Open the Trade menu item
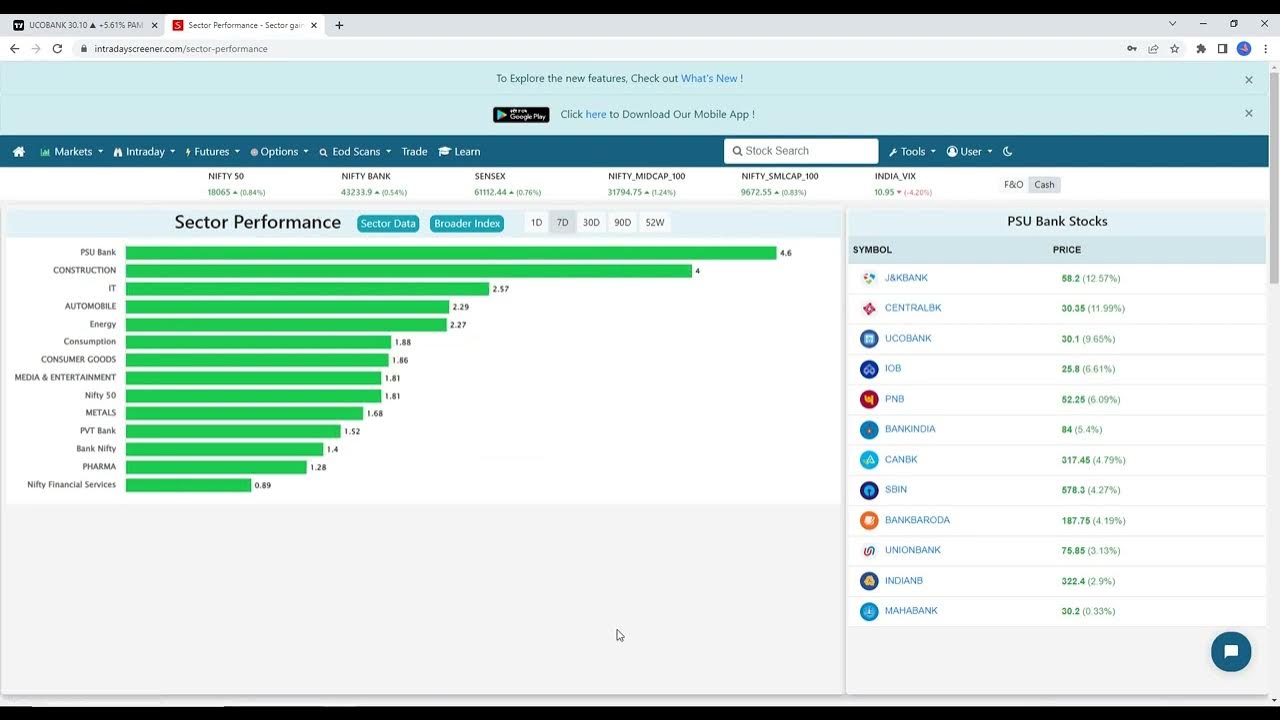This screenshot has width=1280, height=720. pos(414,152)
